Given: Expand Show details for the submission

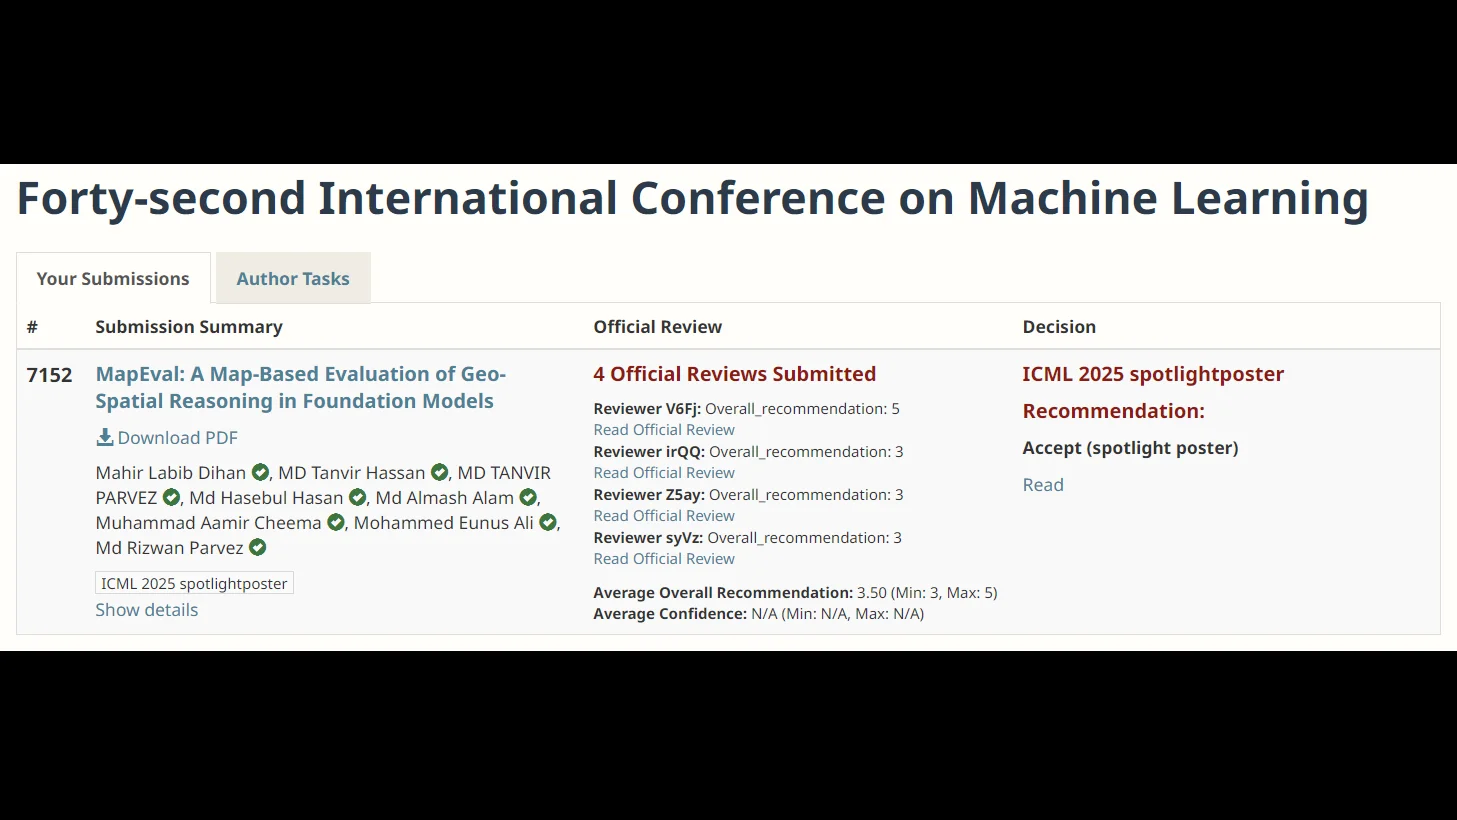Looking at the screenshot, I should [147, 610].
